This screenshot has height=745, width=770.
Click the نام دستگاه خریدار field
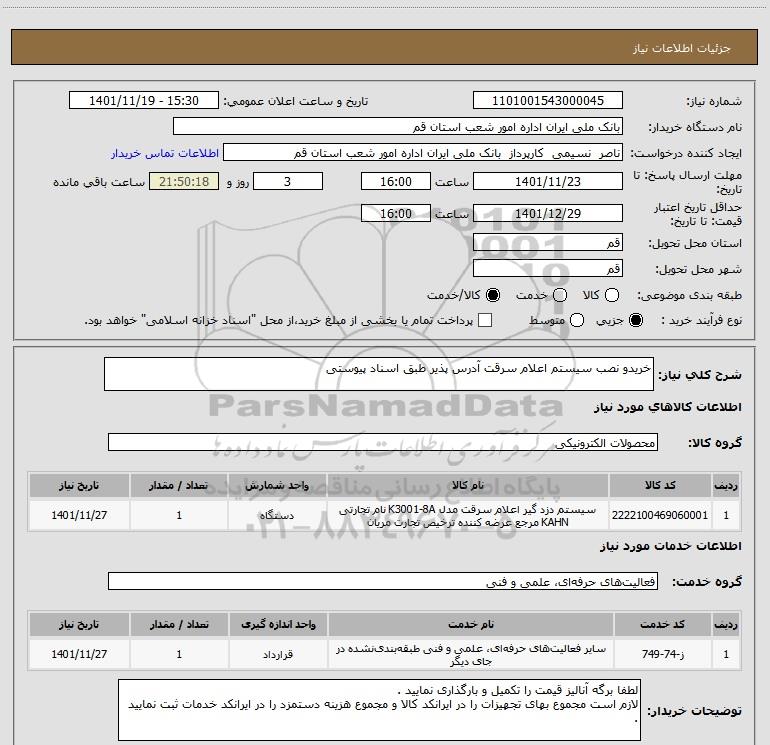[x=398, y=127]
